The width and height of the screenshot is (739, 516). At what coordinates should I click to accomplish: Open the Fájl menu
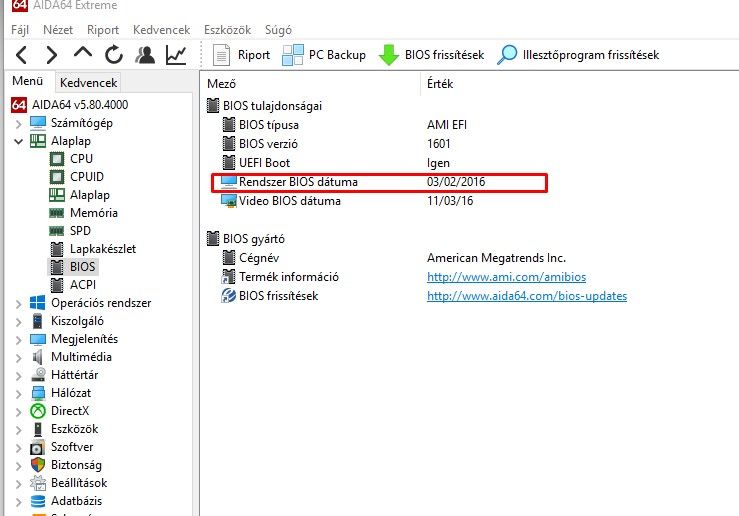pyautogui.click(x=20, y=30)
